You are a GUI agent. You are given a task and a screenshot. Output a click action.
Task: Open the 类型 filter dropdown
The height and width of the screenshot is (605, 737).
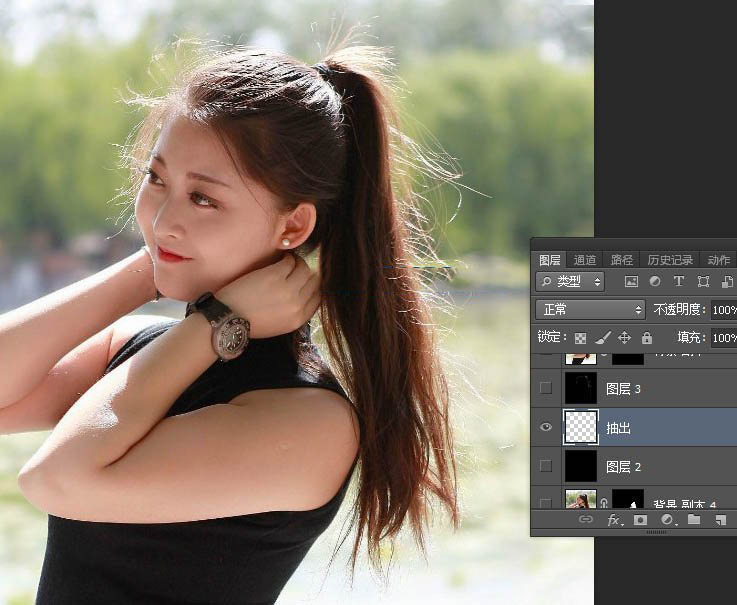coord(570,282)
